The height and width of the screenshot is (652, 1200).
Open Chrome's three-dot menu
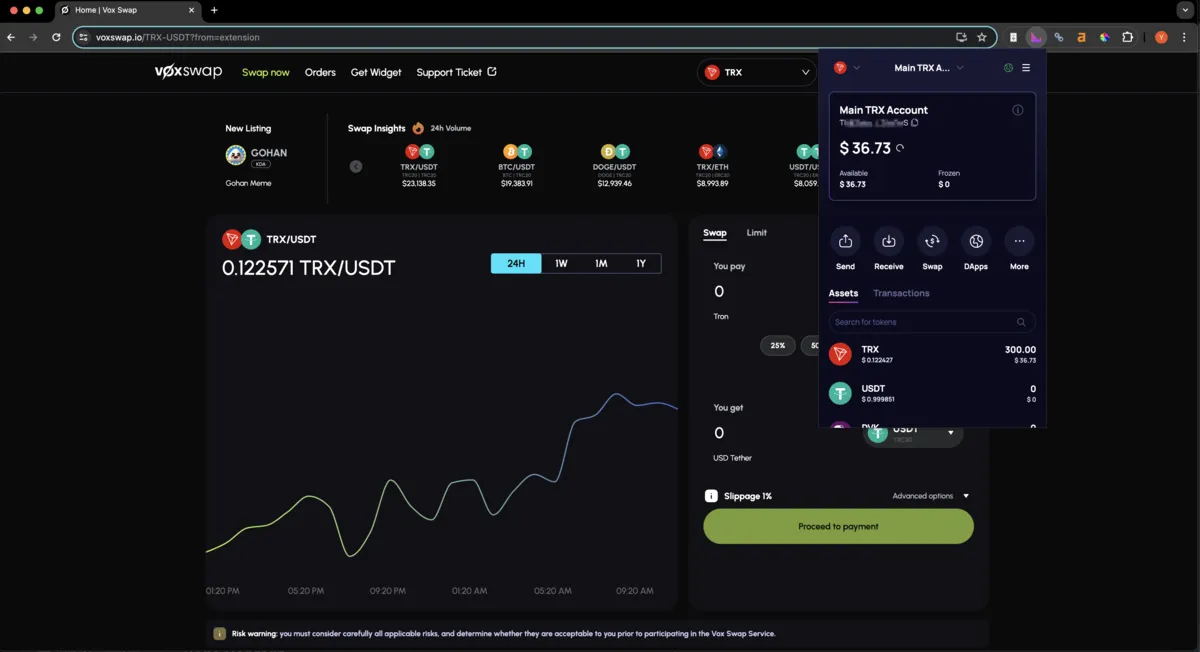point(1184,37)
